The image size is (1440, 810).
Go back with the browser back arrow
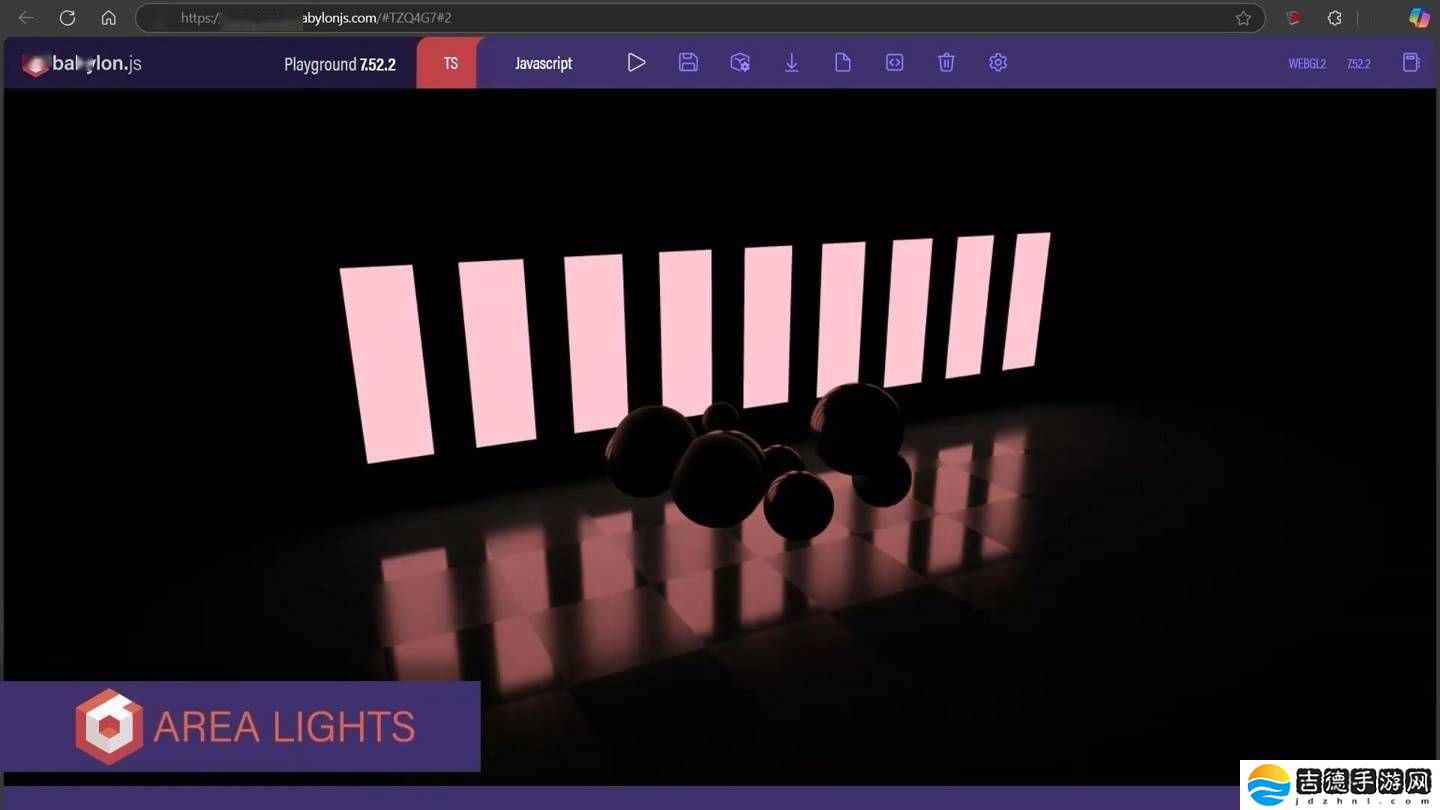point(27,18)
